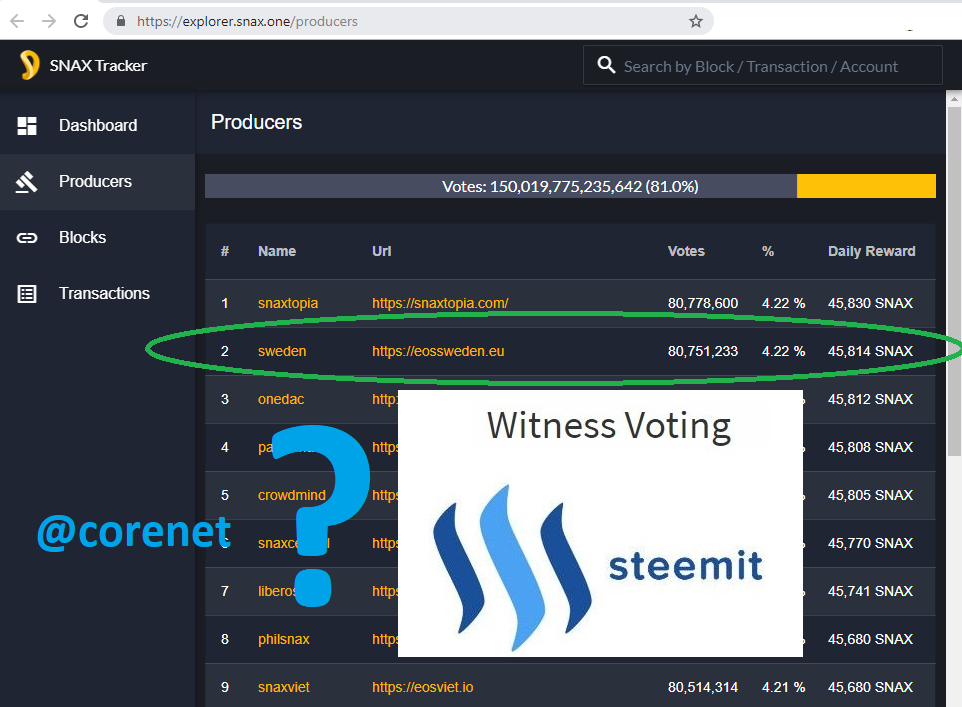Focus Search by Block / Transaction / Account field

click(762, 65)
